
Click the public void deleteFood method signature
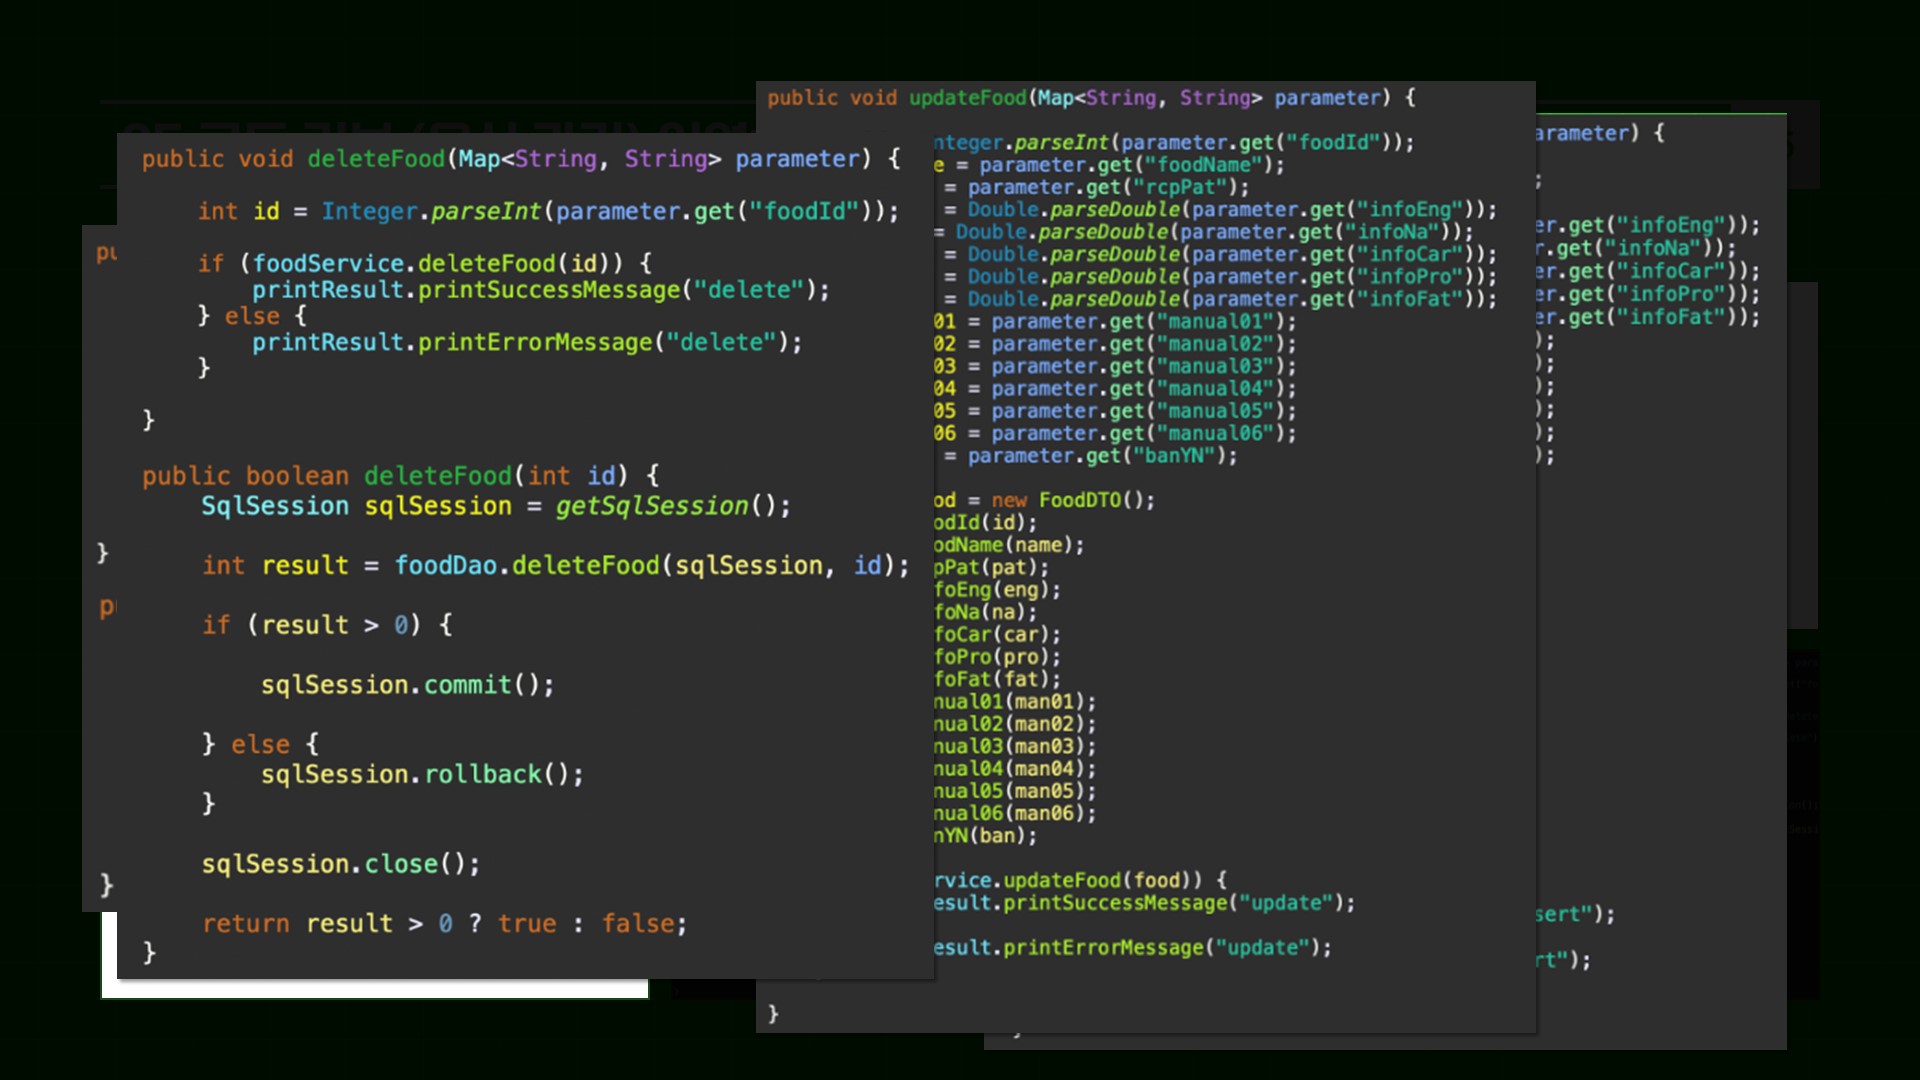pyautogui.click(x=520, y=159)
